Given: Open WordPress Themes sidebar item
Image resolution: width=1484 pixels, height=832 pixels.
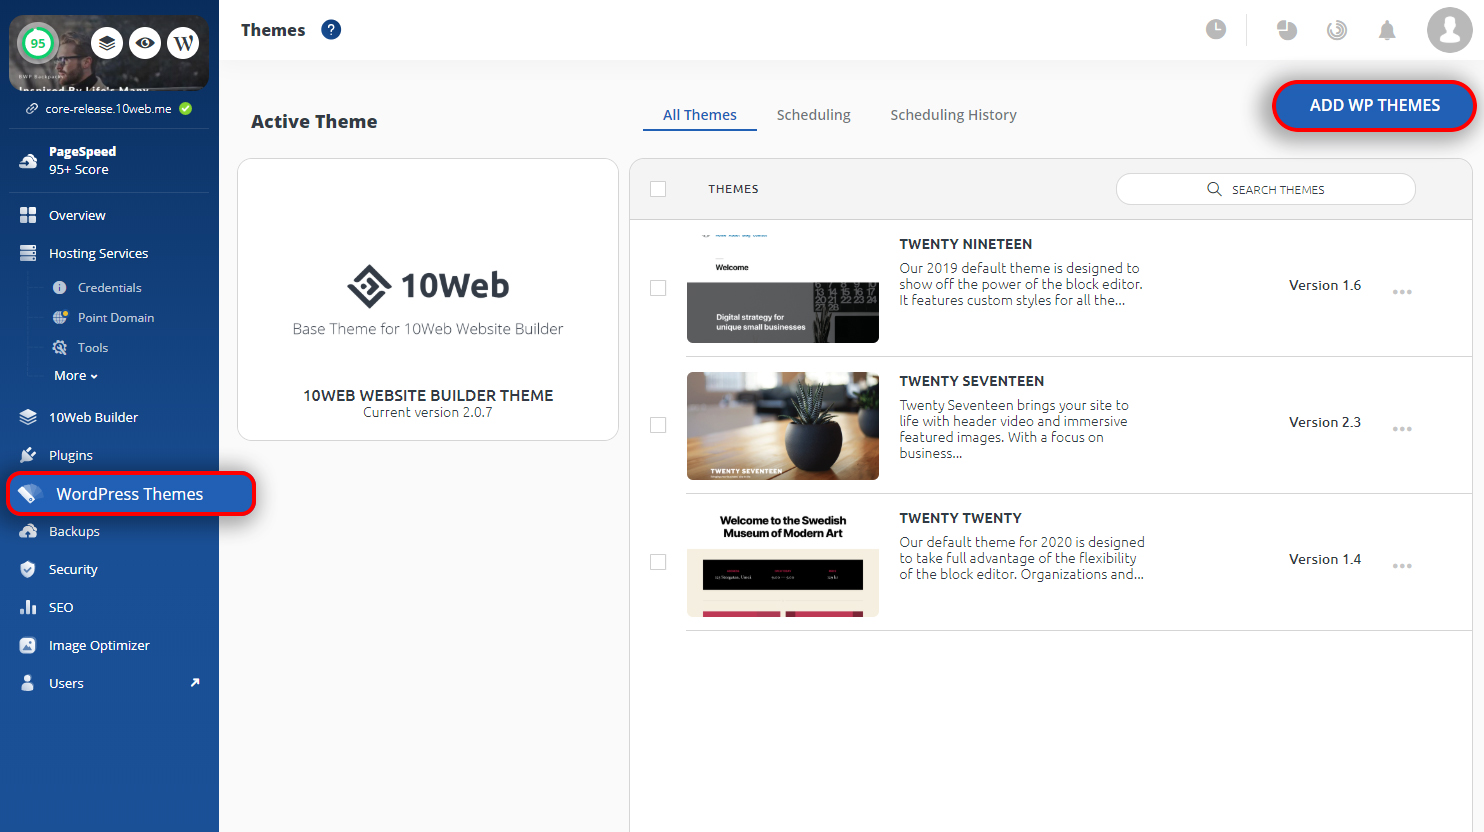Looking at the screenshot, I should click(131, 494).
